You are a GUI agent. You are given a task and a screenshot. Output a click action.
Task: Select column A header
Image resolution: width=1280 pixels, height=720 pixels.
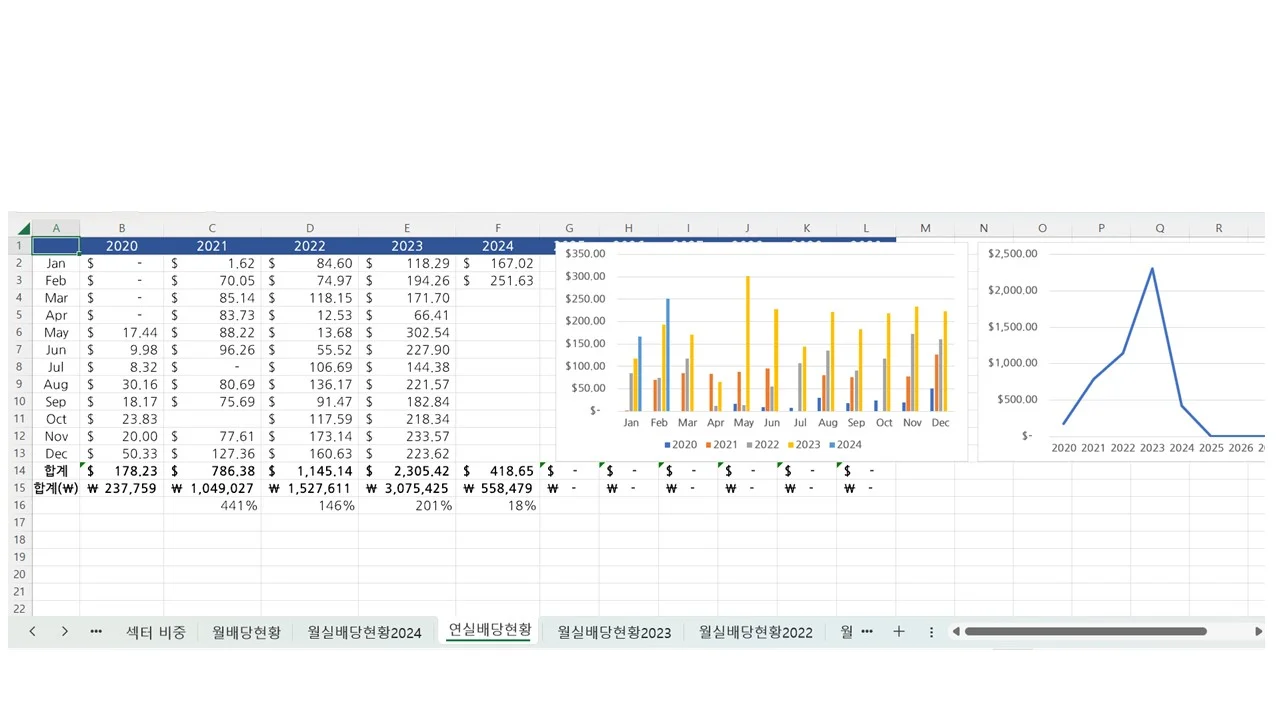(56, 228)
